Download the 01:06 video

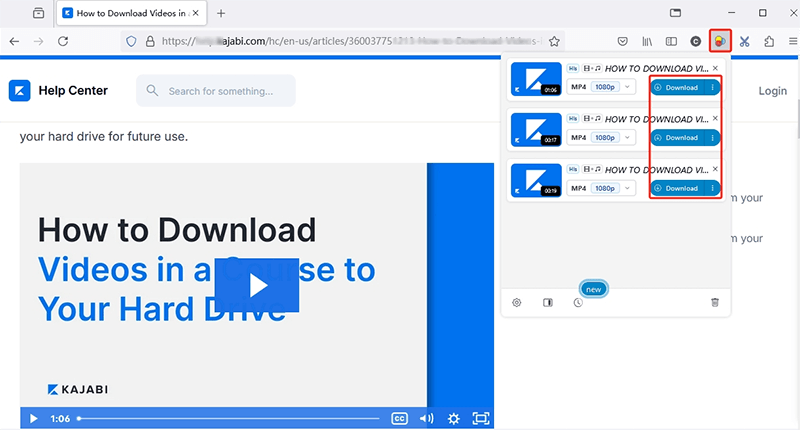678,88
